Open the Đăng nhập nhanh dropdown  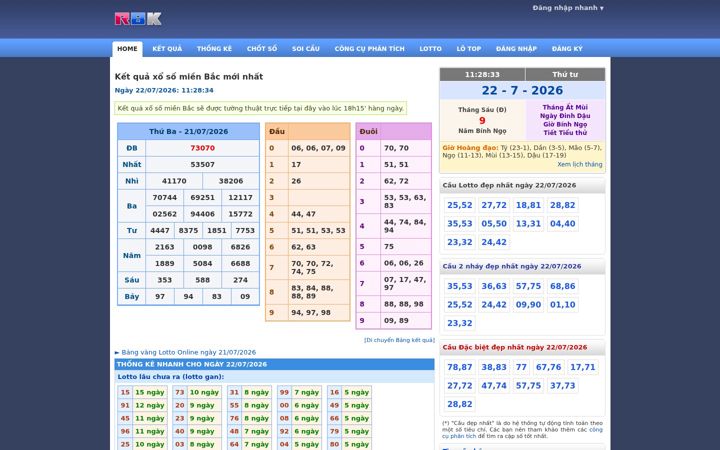pyautogui.click(x=568, y=8)
